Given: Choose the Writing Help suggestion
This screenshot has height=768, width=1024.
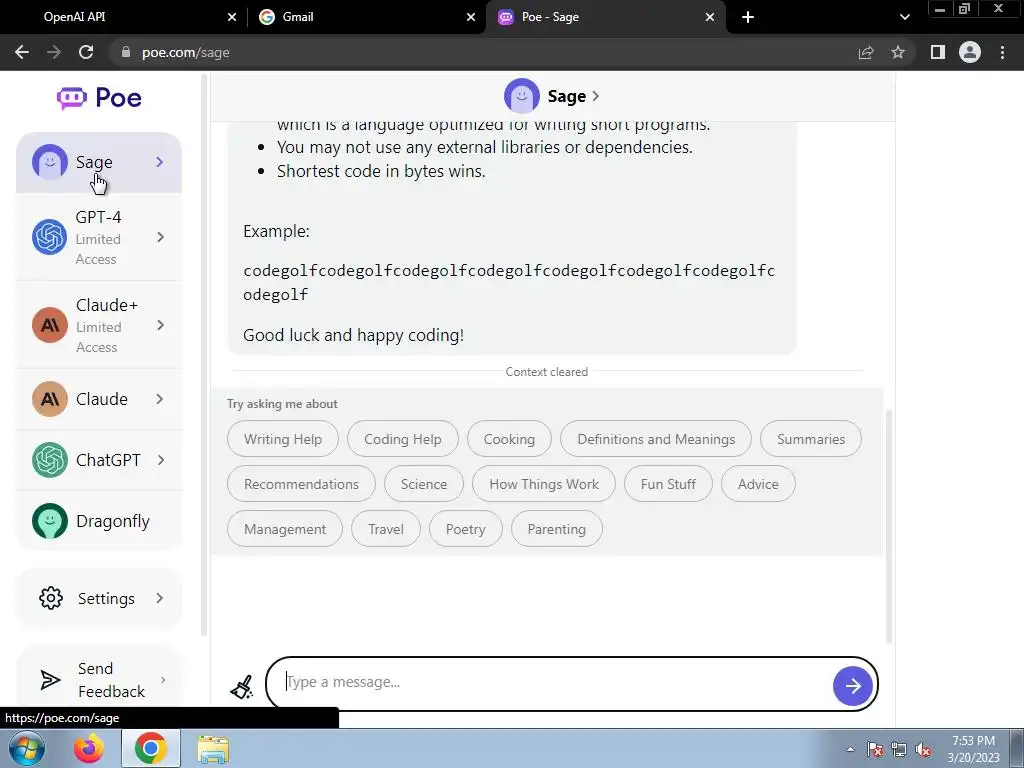Looking at the screenshot, I should (x=283, y=439).
